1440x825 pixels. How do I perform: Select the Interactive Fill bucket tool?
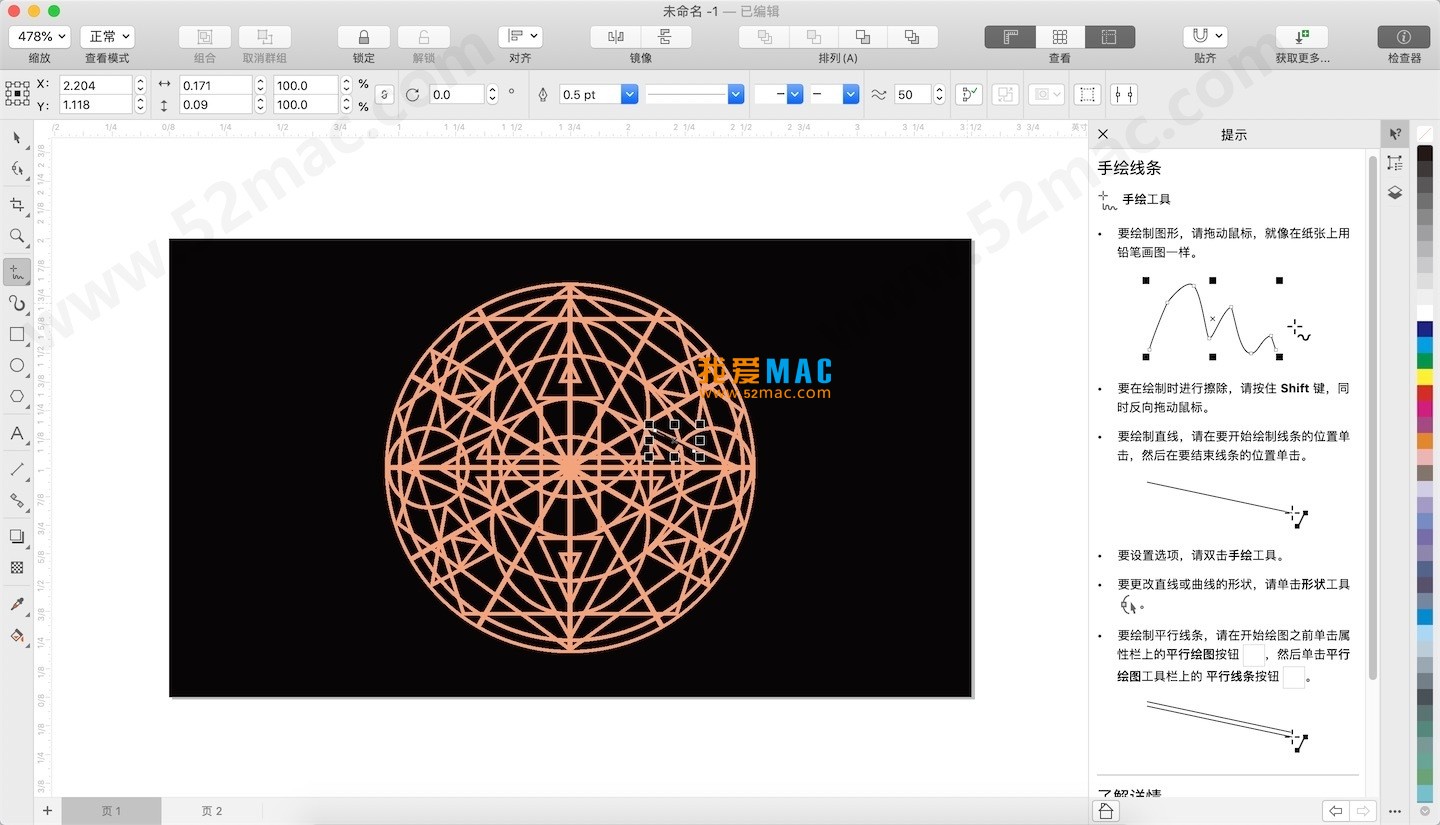tap(17, 635)
